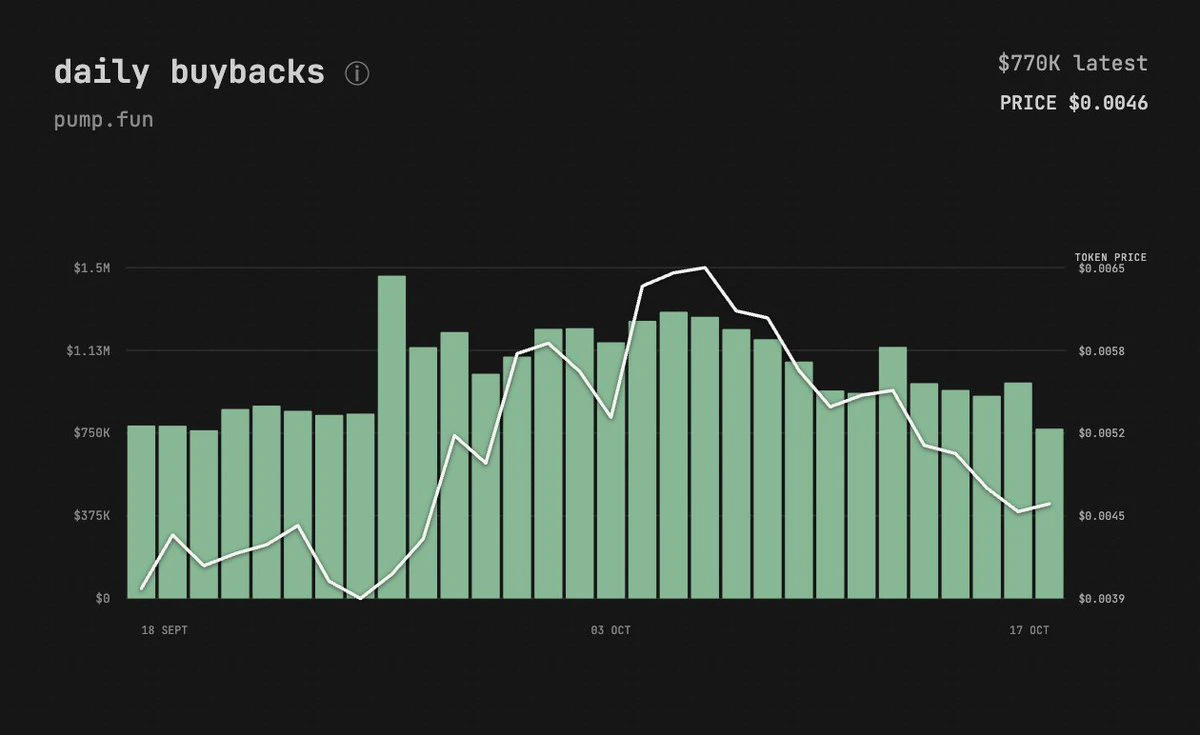Click the info icon beside daily buybacks

[x=357, y=74]
